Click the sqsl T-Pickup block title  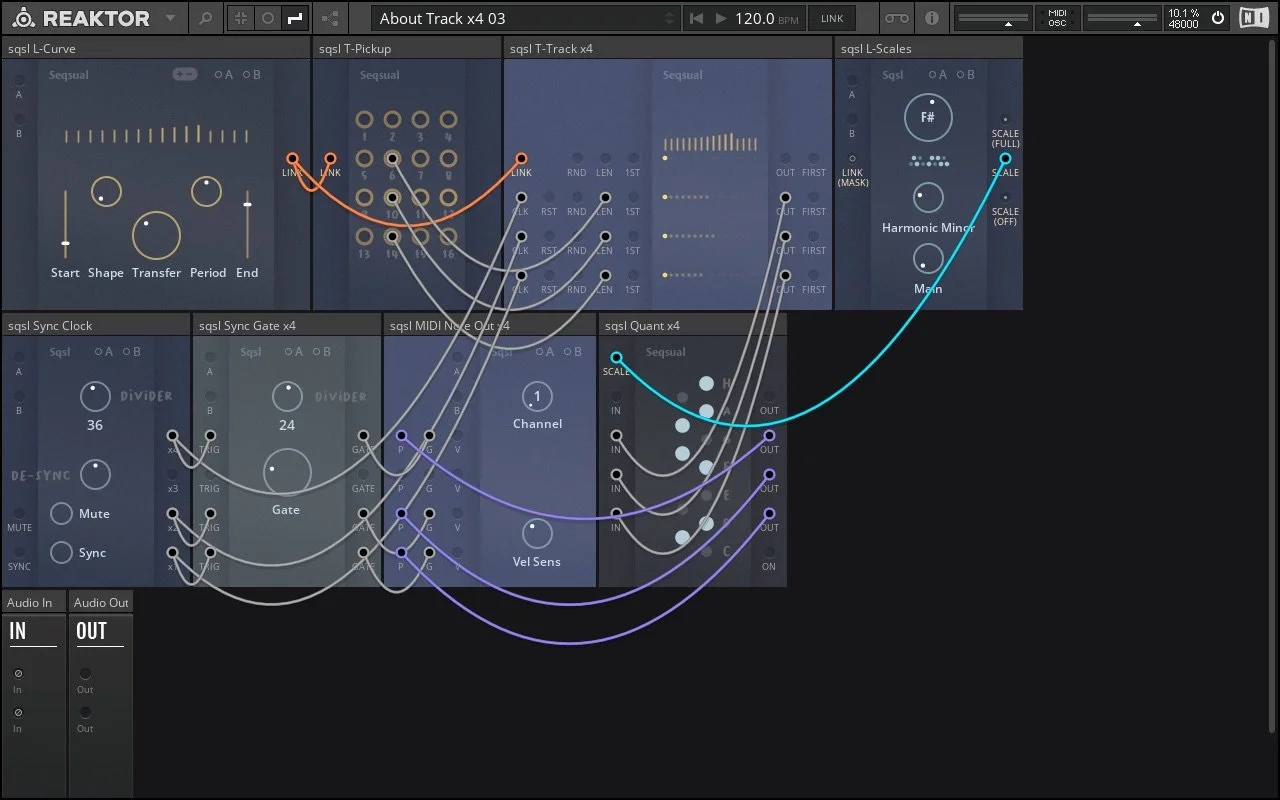pyautogui.click(x=355, y=48)
